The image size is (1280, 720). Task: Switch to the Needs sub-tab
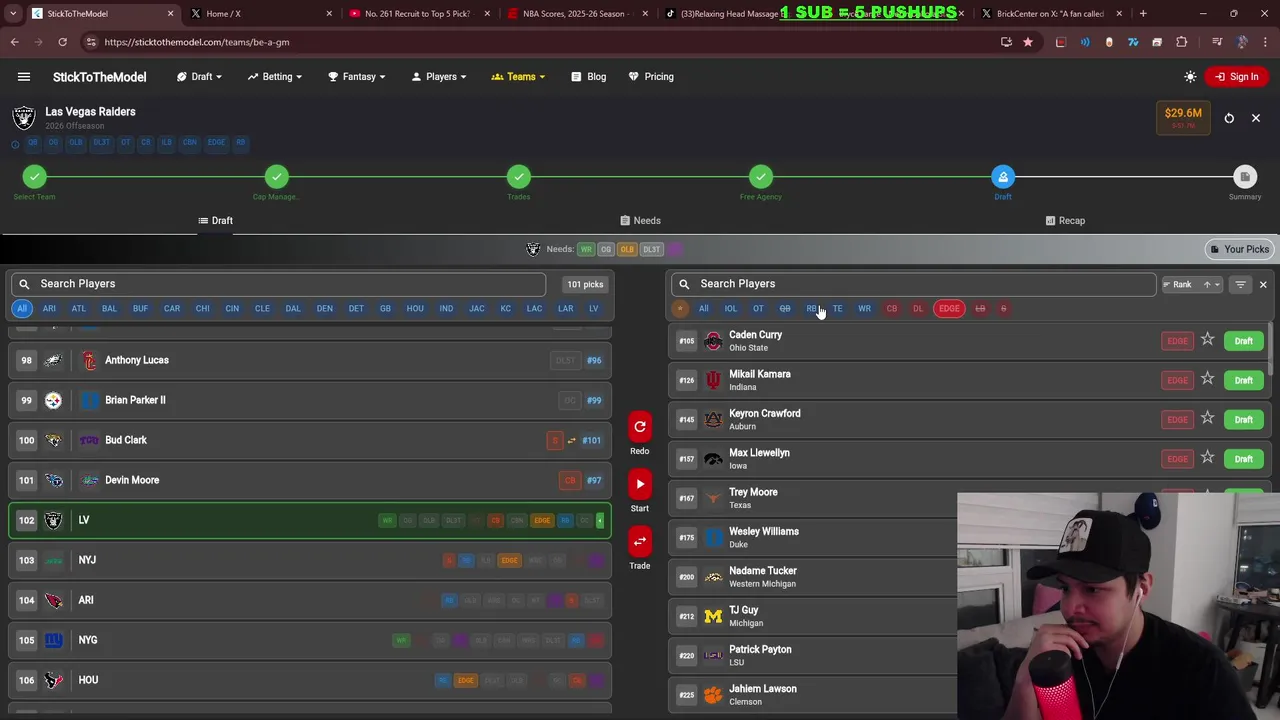click(640, 221)
